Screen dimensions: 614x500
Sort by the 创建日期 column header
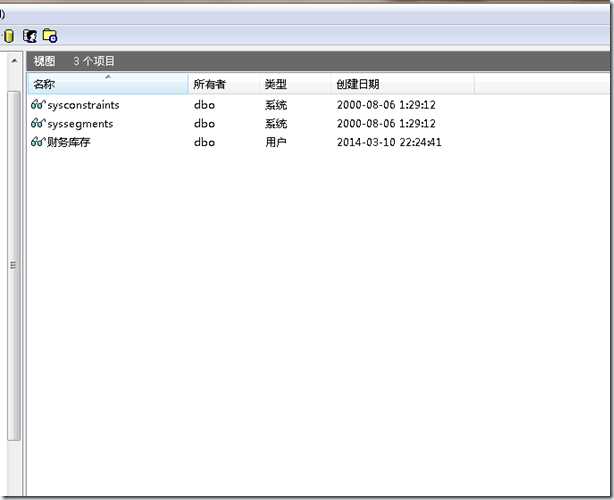pyautogui.click(x=403, y=84)
